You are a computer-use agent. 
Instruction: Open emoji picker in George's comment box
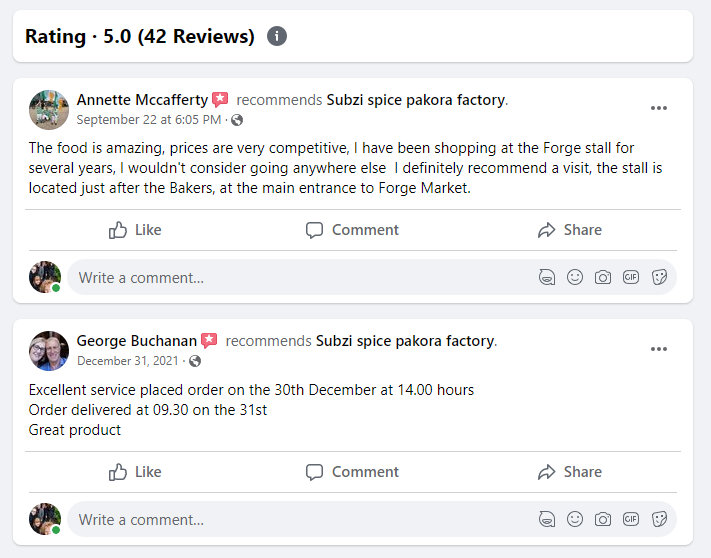click(575, 519)
